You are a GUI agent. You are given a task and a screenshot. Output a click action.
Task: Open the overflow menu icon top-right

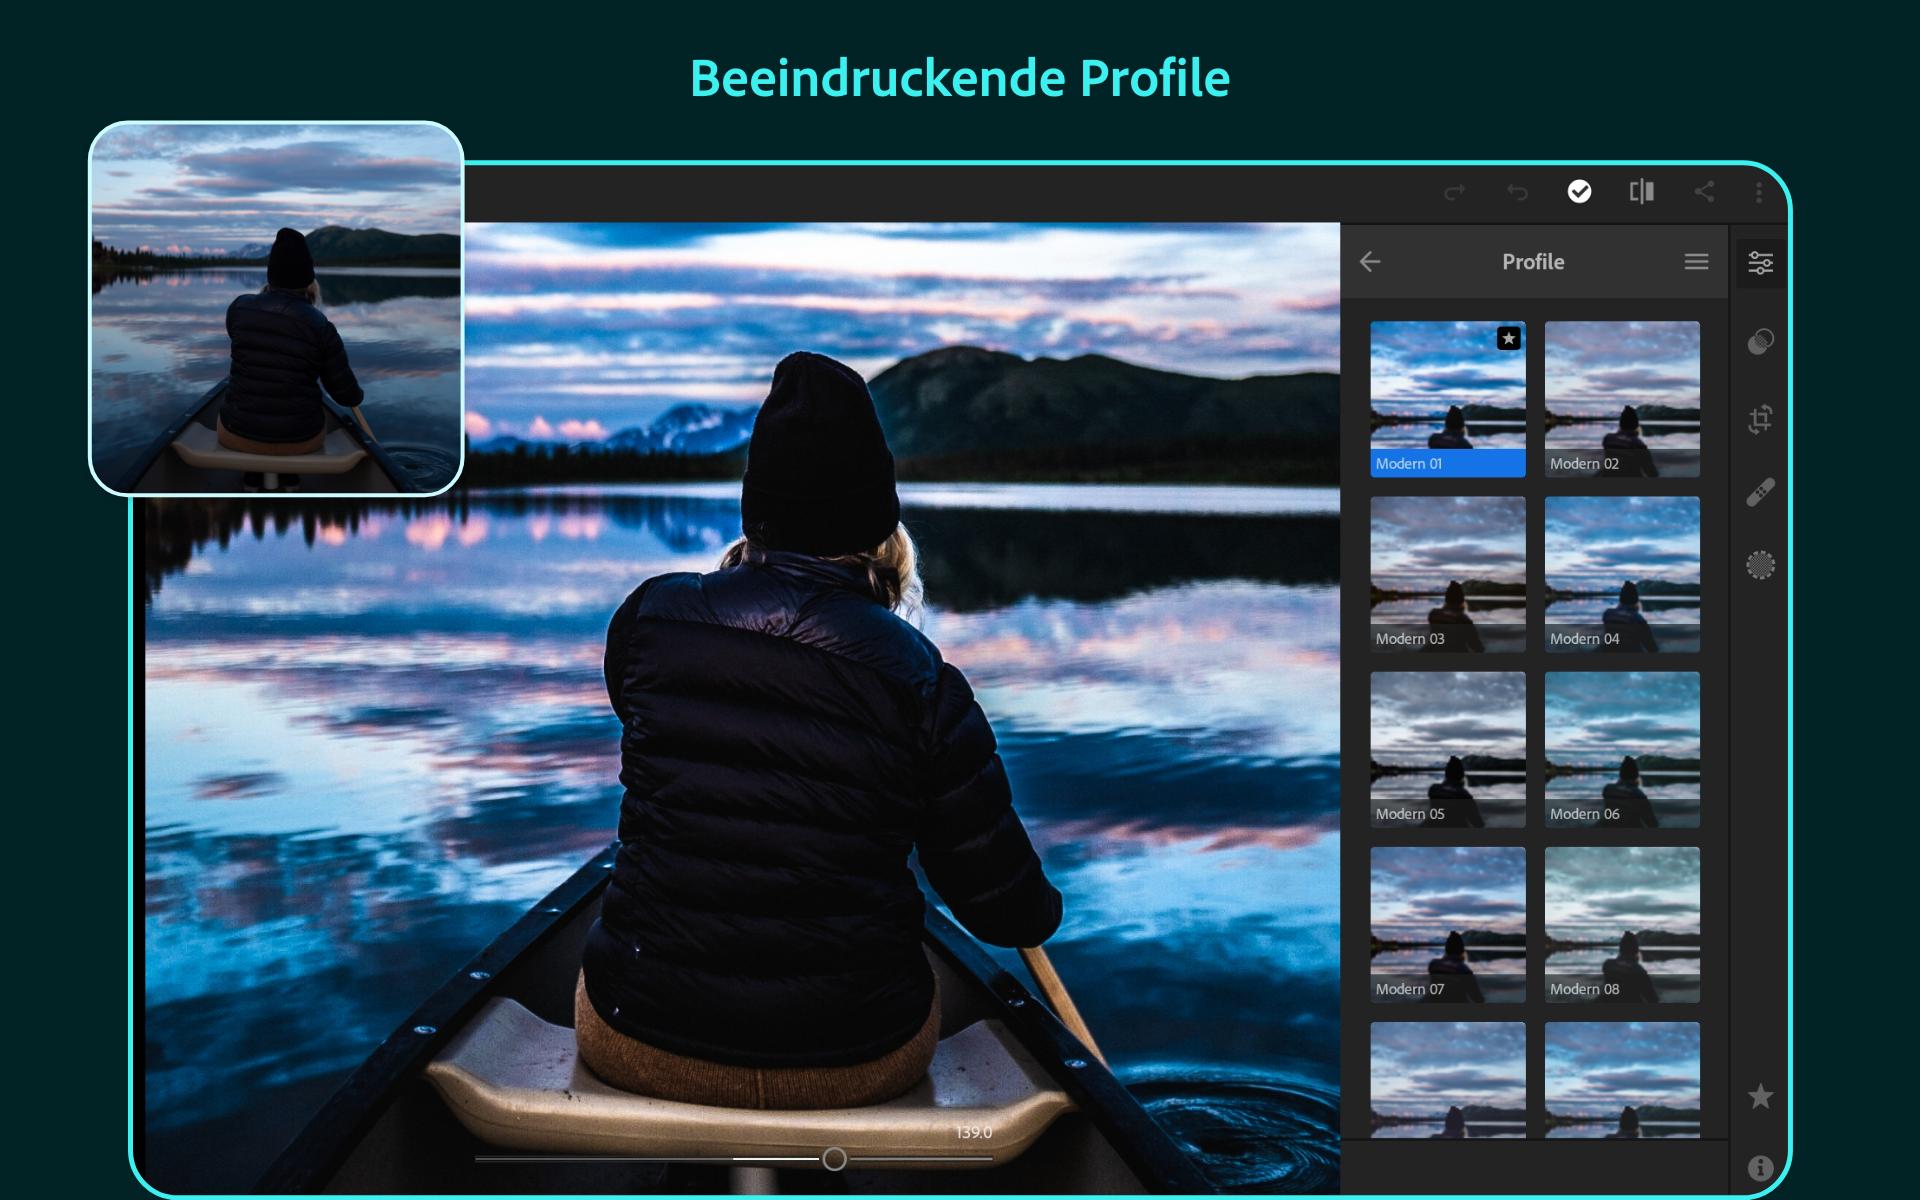pyautogui.click(x=1761, y=194)
